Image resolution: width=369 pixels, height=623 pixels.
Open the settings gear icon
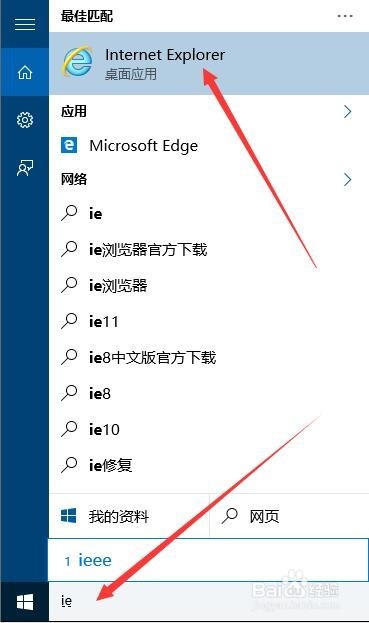25,120
